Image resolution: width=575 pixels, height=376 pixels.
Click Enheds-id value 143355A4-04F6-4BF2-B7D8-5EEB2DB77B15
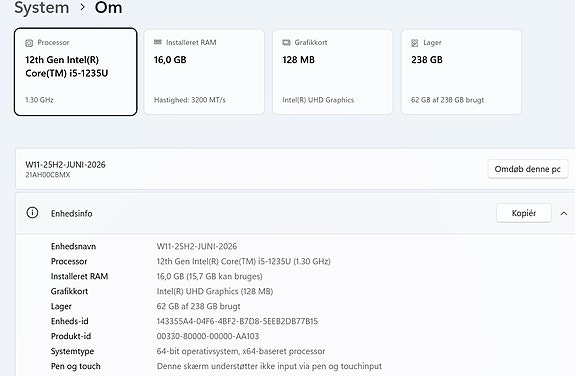click(237, 321)
